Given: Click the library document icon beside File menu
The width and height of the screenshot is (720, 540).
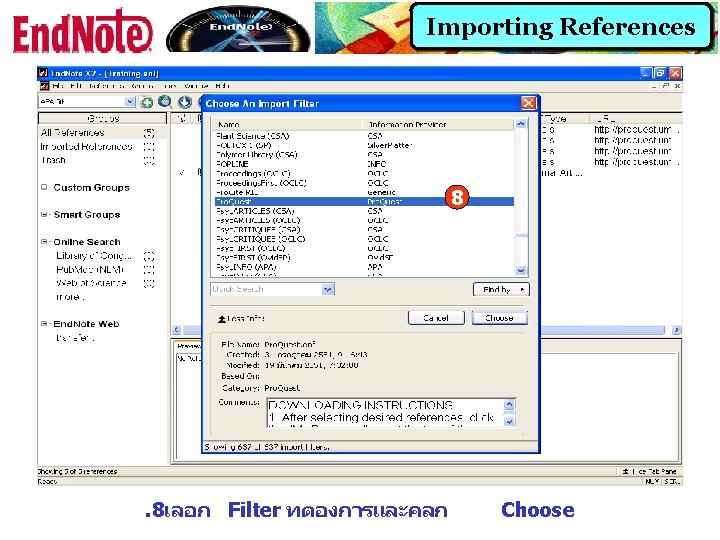Looking at the screenshot, I should (x=45, y=86).
